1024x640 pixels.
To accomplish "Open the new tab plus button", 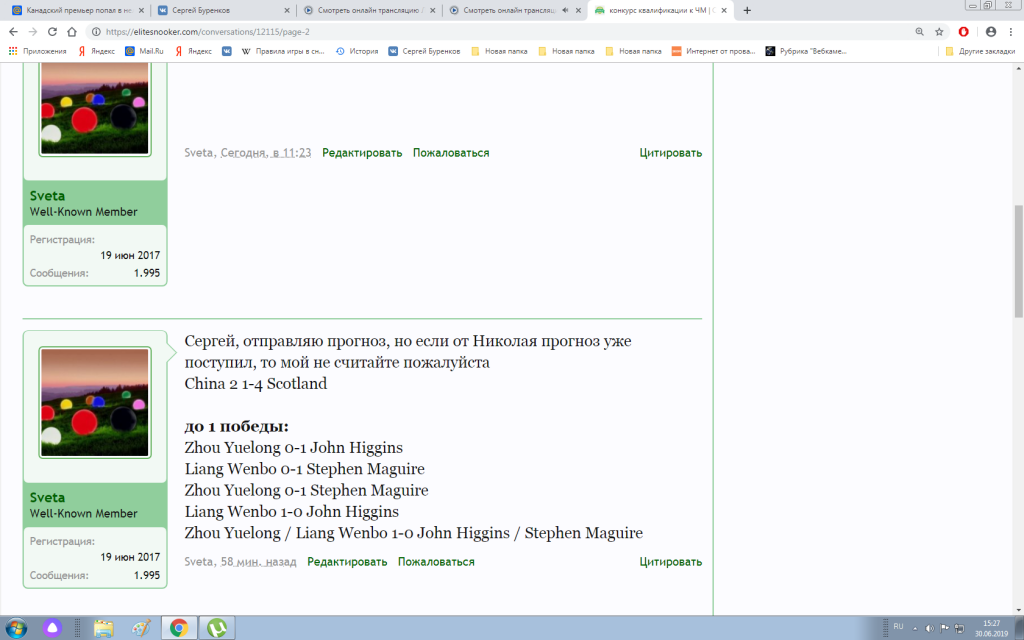I will (747, 10).
